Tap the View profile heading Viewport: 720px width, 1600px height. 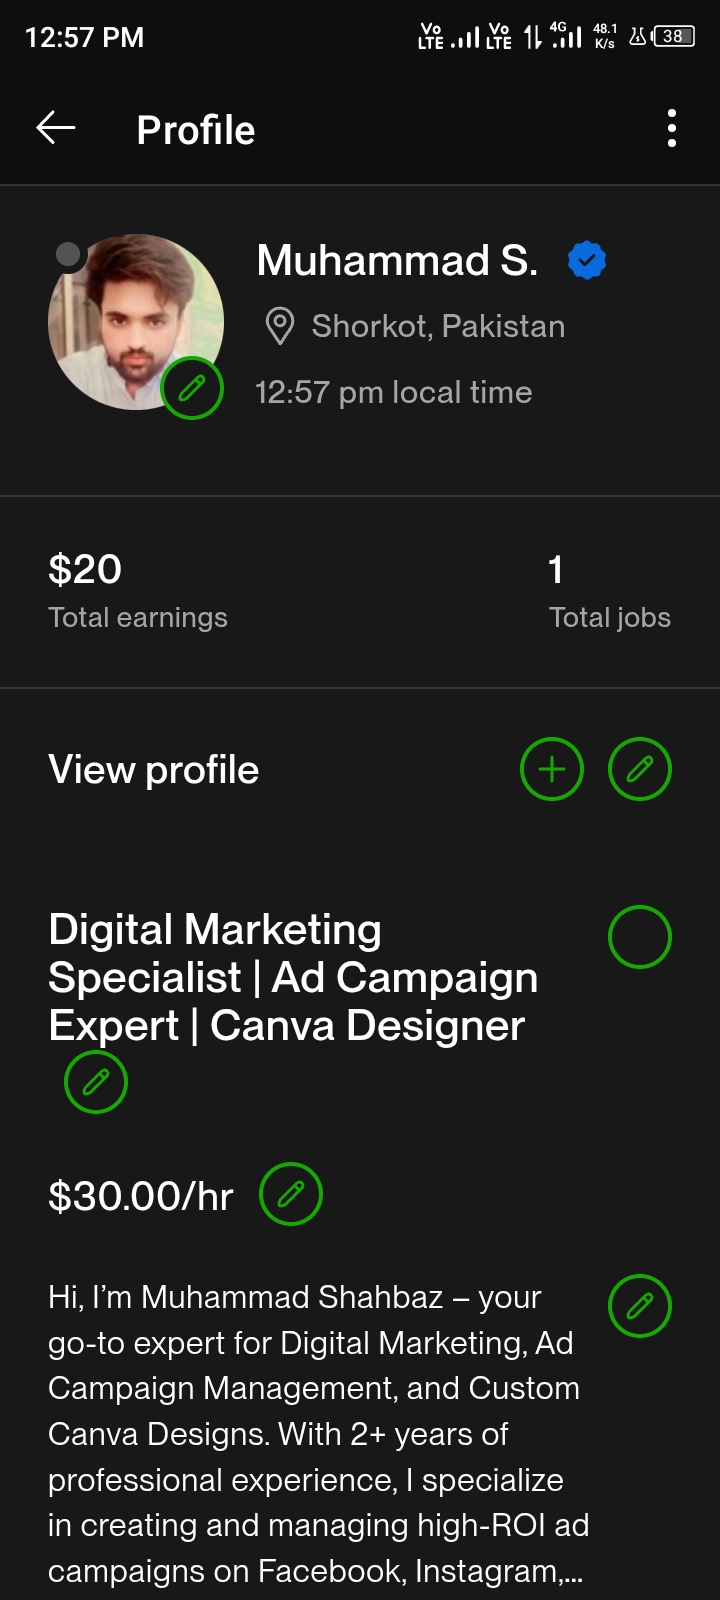tap(154, 770)
